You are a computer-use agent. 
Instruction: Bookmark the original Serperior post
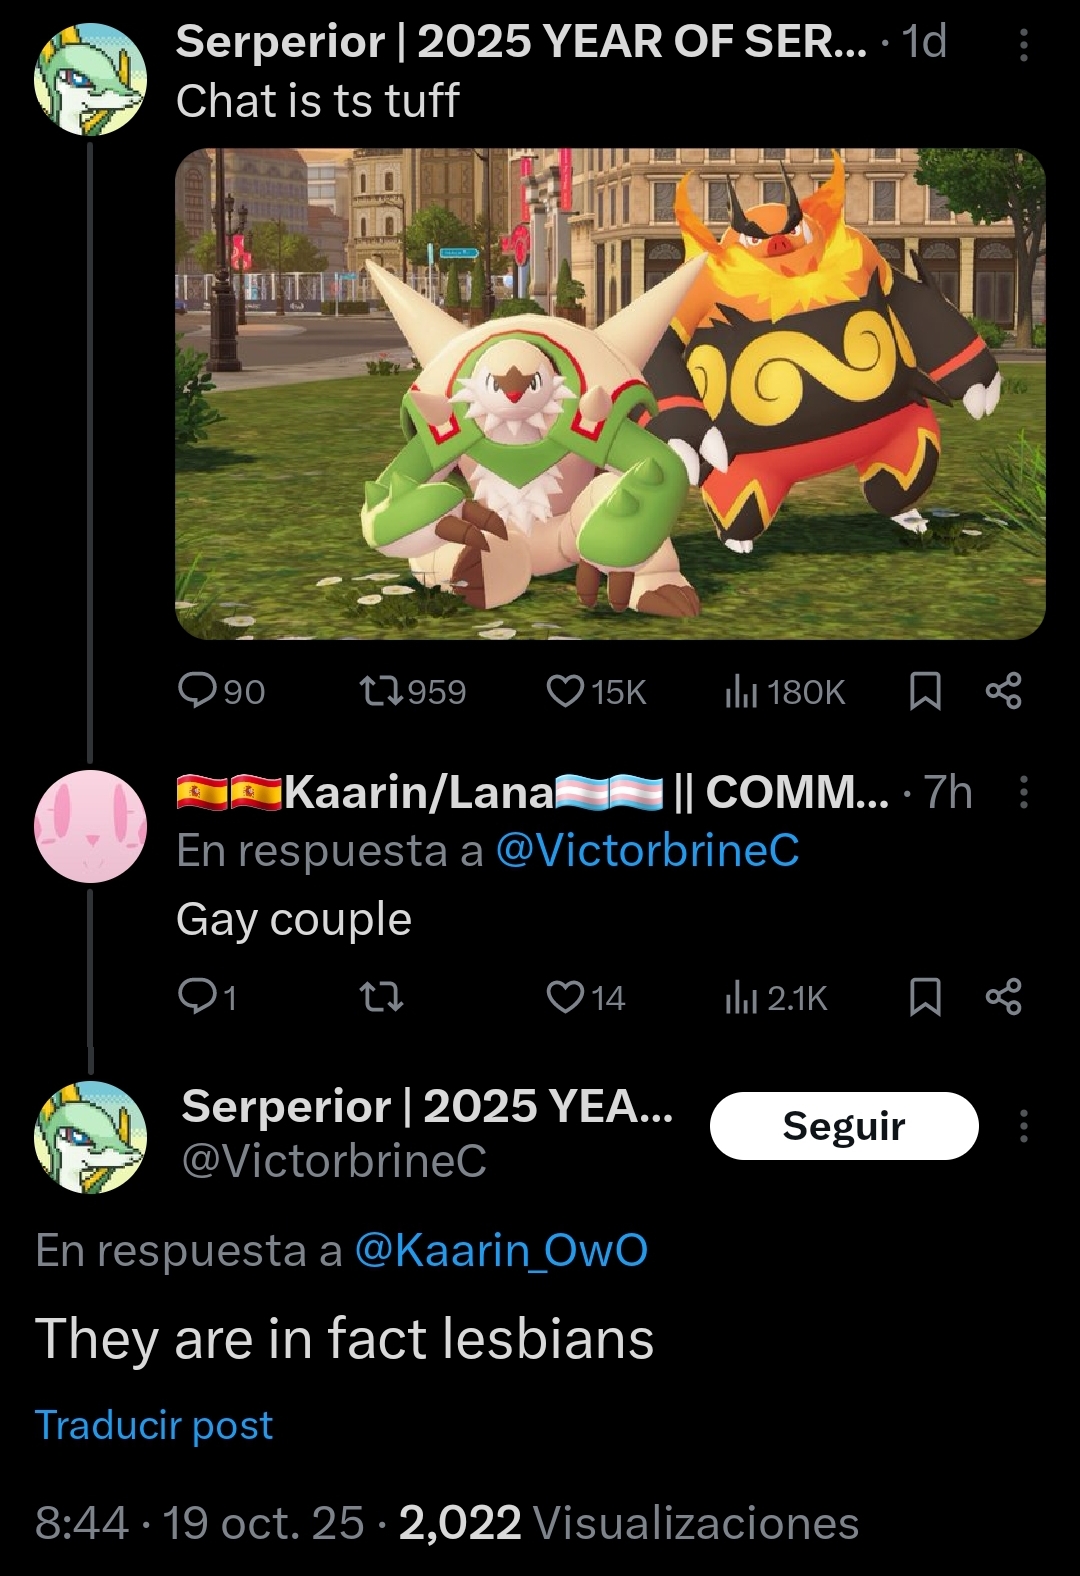click(x=925, y=691)
